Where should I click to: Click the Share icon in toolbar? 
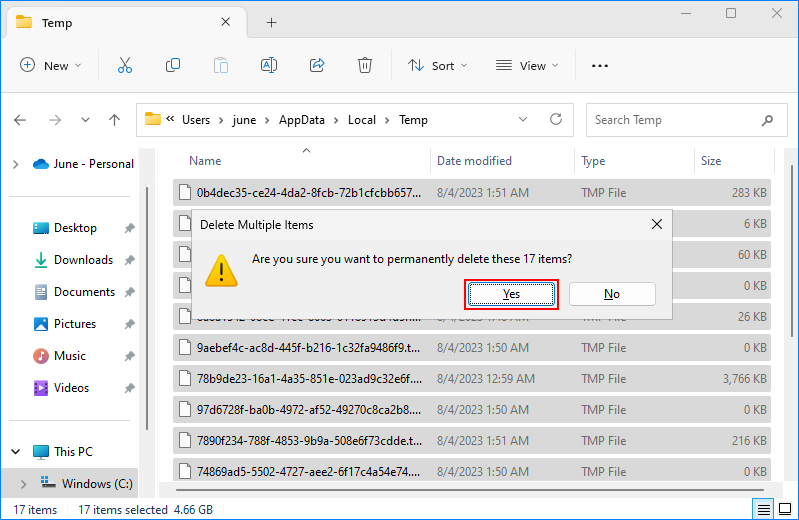(317, 65)
